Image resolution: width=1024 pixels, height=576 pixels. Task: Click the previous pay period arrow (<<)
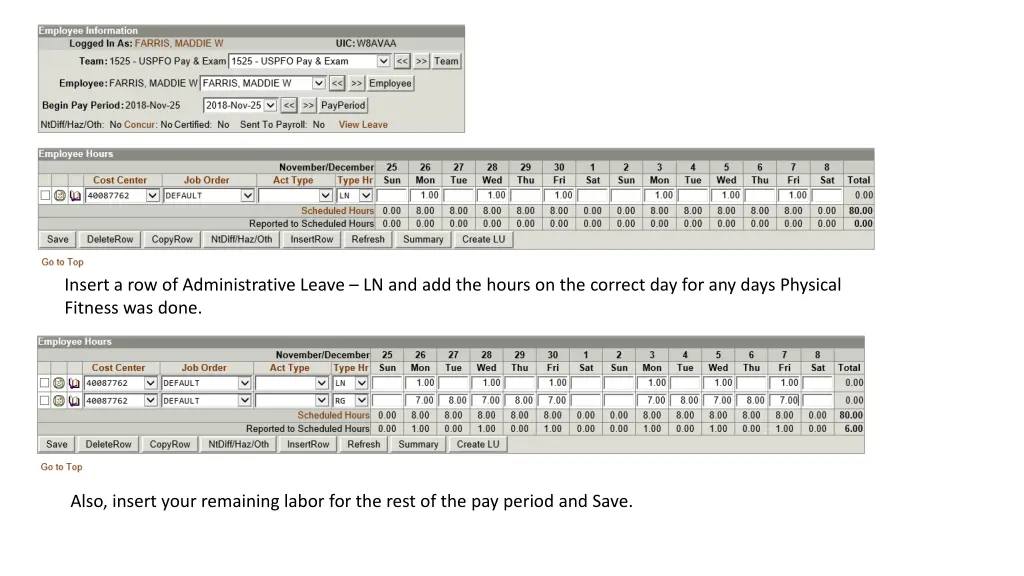point(290,105)
